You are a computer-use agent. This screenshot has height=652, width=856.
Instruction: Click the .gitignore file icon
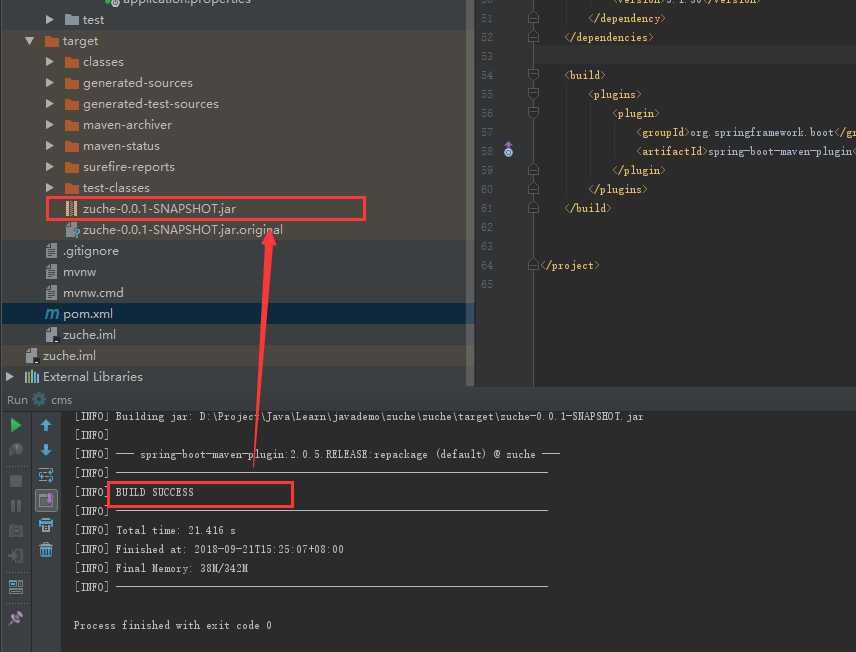(x=51, y=251)
